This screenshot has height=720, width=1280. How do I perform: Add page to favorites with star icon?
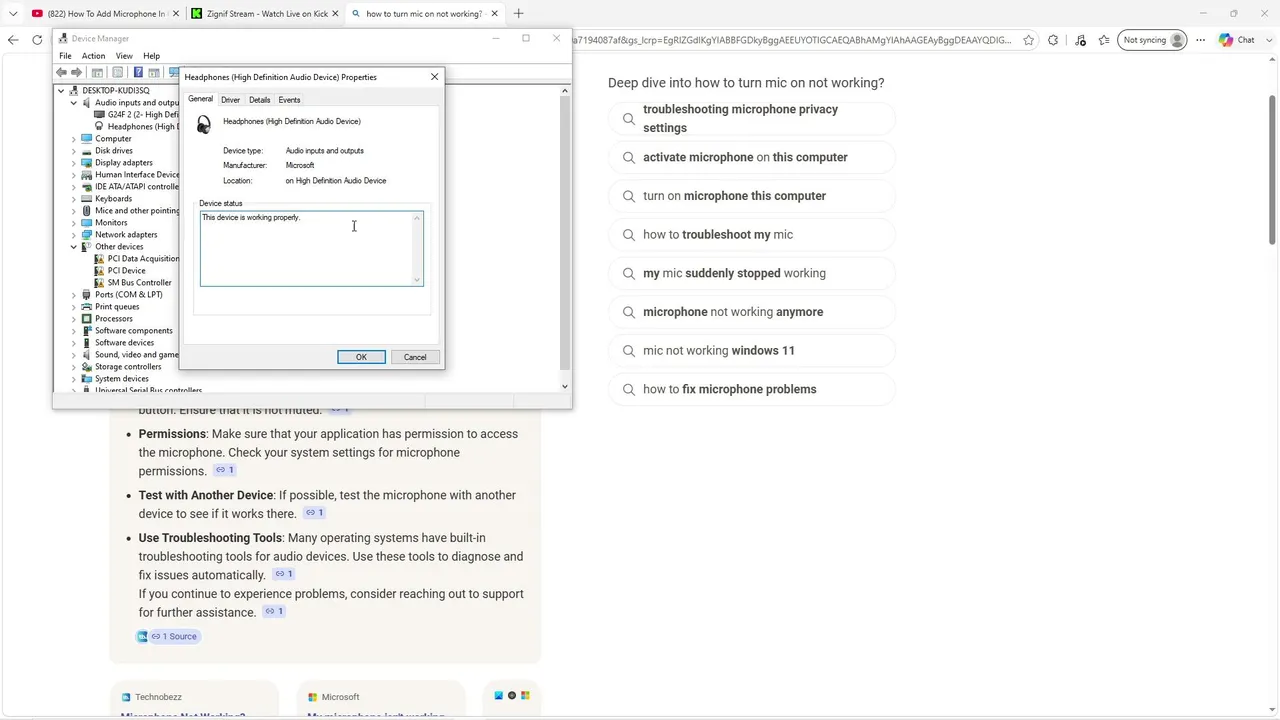(x=1028, y=40)
